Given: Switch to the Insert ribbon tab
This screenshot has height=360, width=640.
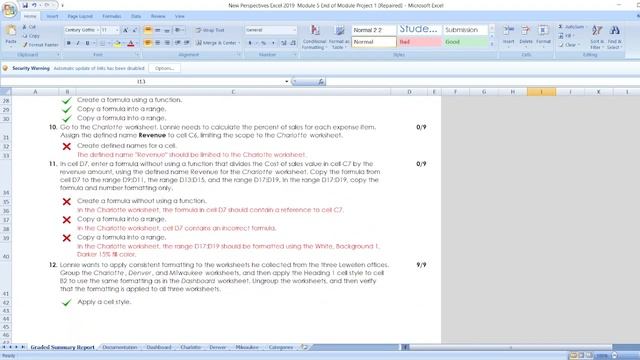Looking at the screenshot, I should tap(52, 16).
